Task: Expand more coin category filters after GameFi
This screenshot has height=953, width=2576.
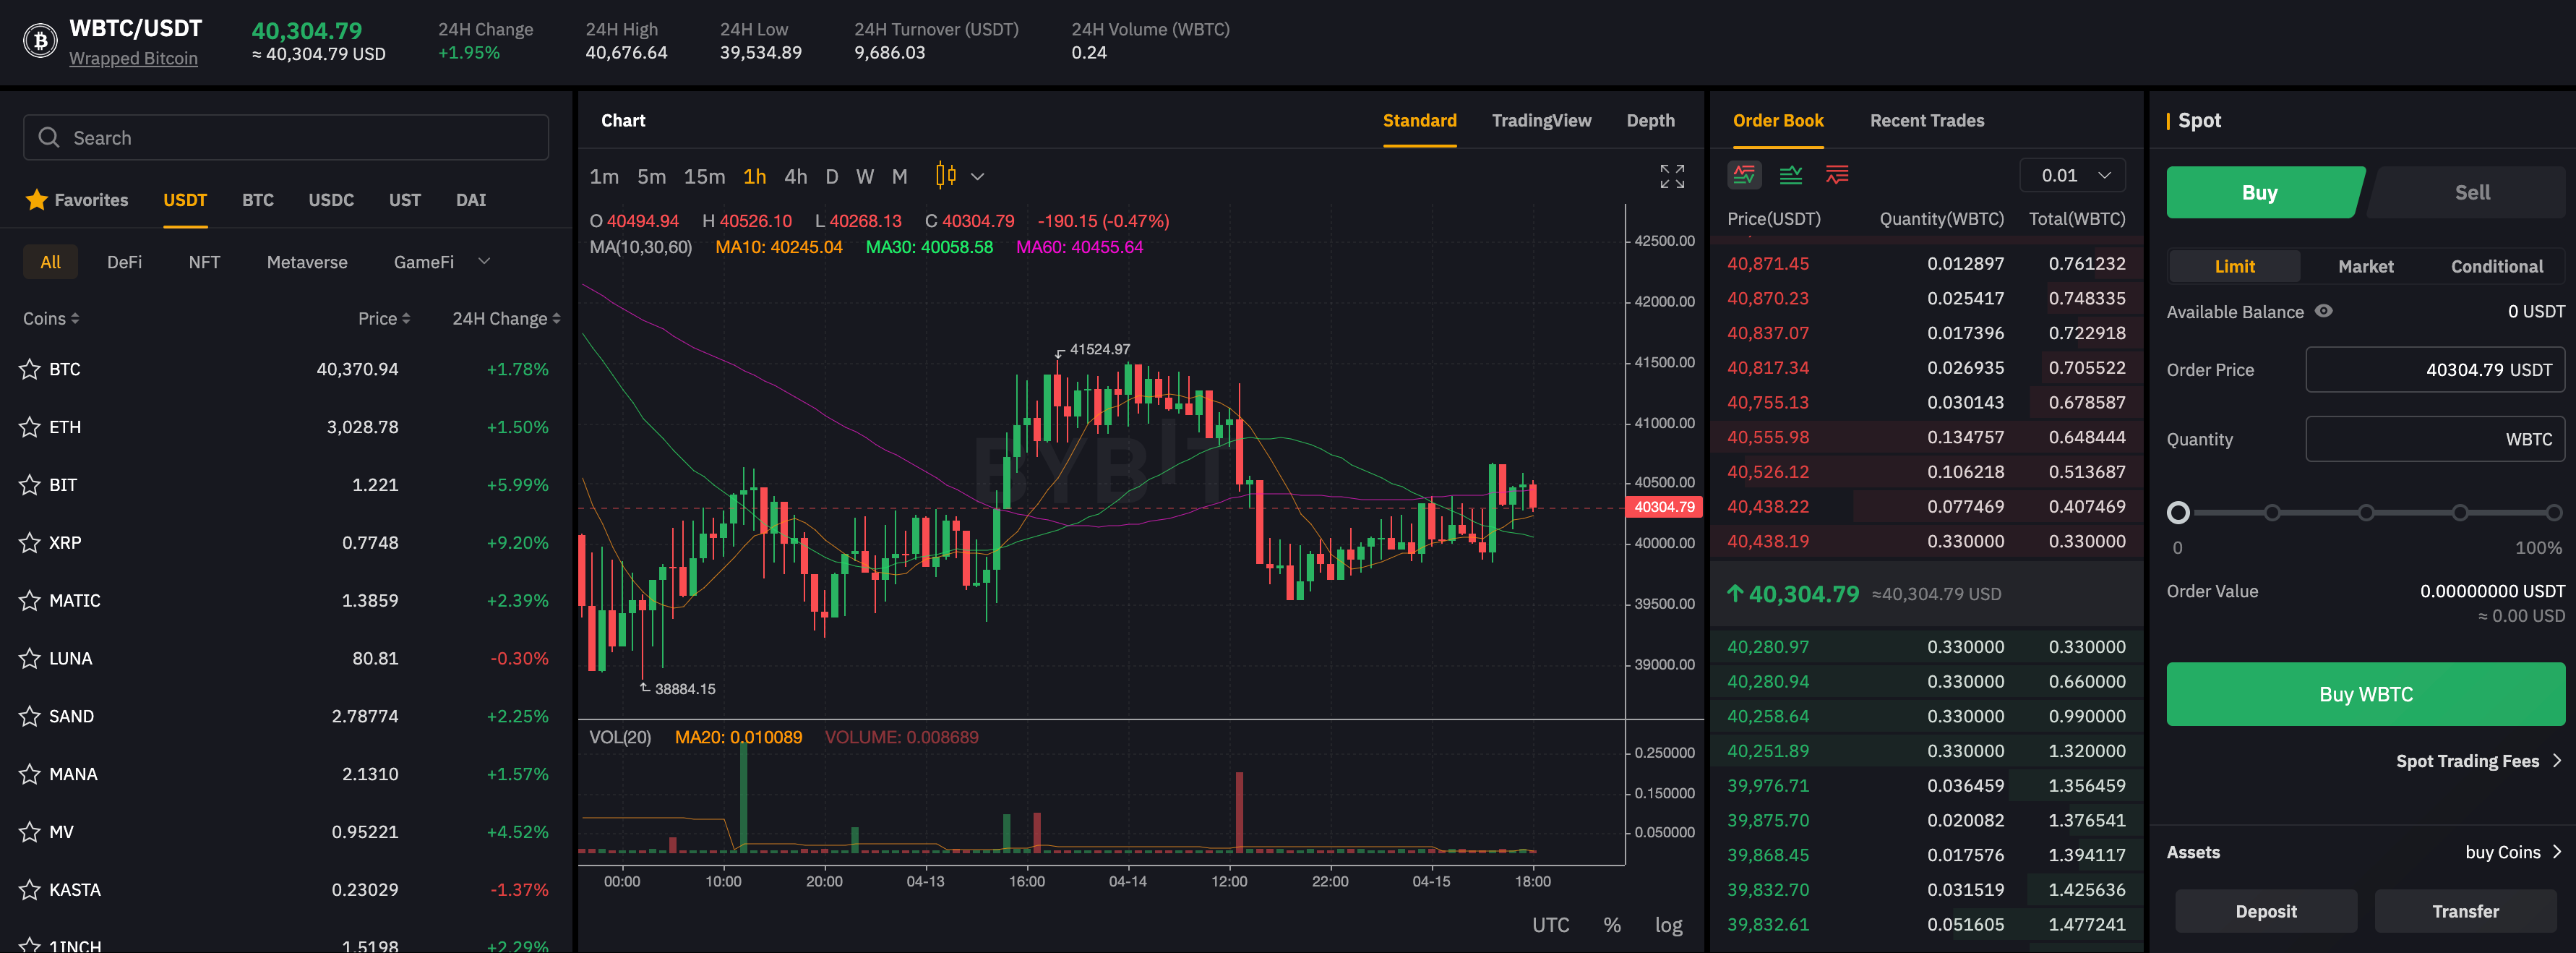Action: 484,262
